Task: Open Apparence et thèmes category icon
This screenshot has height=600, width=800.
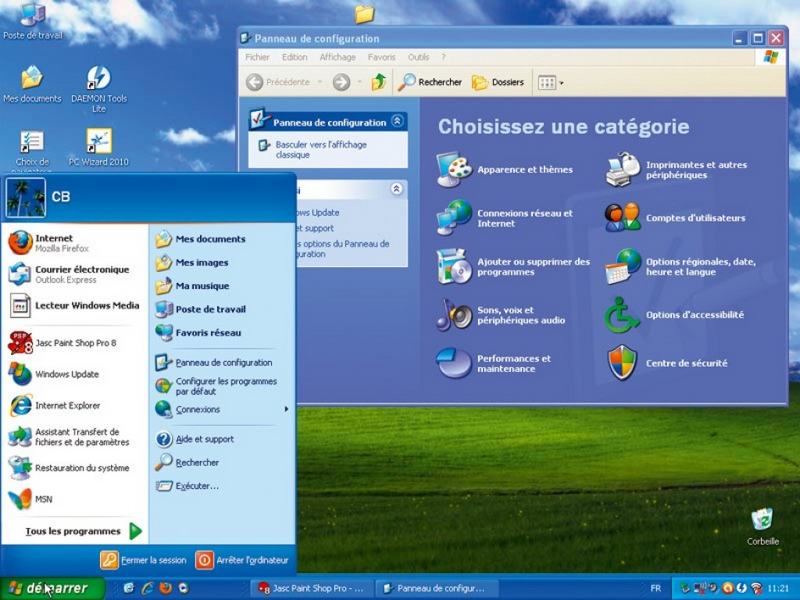Action: (x=454, y=169)
